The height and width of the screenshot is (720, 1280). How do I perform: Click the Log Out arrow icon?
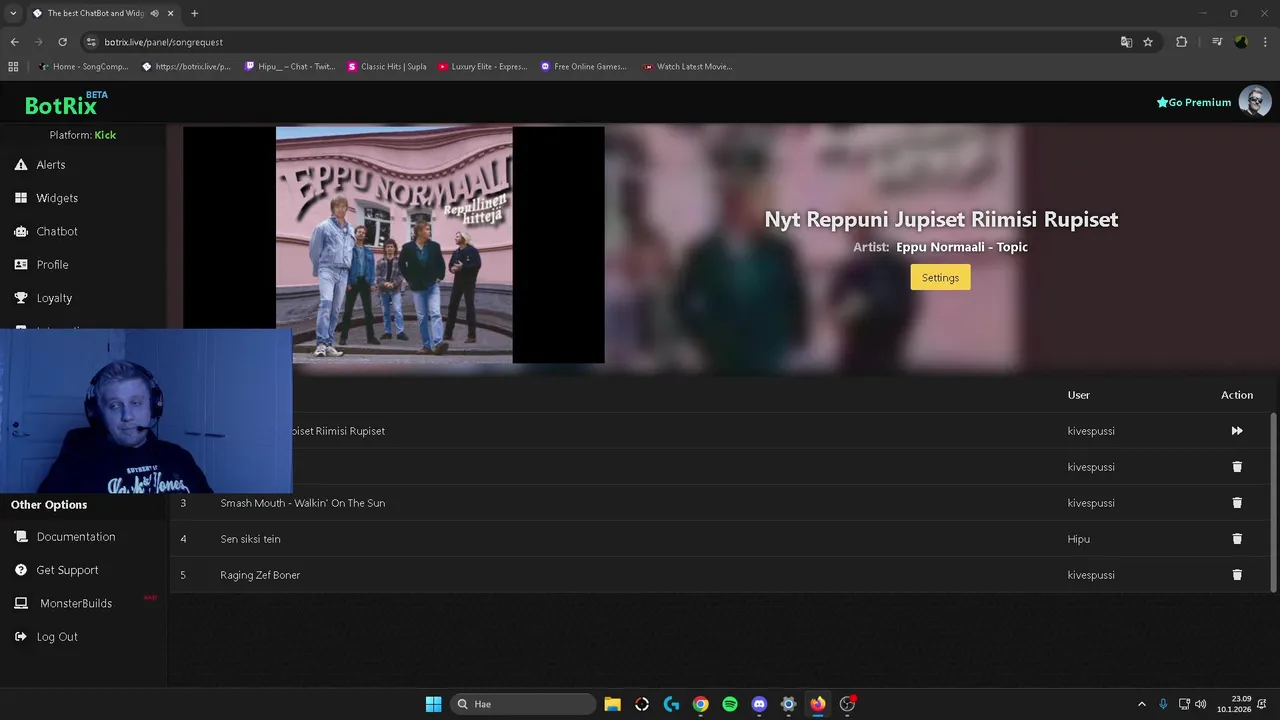(20, 637)
